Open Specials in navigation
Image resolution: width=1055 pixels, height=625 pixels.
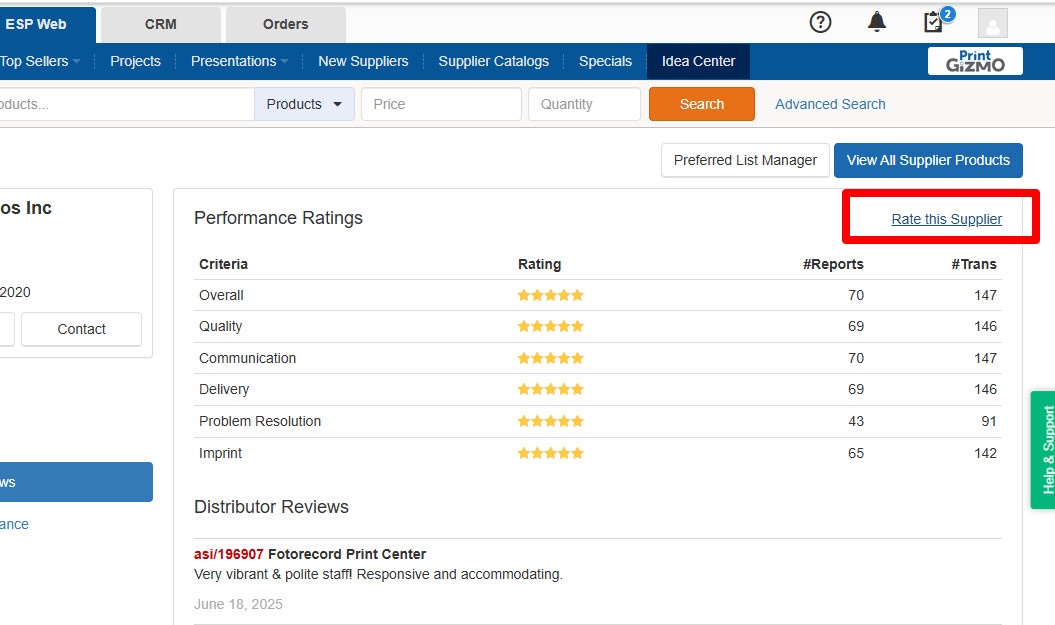[605, 61]
